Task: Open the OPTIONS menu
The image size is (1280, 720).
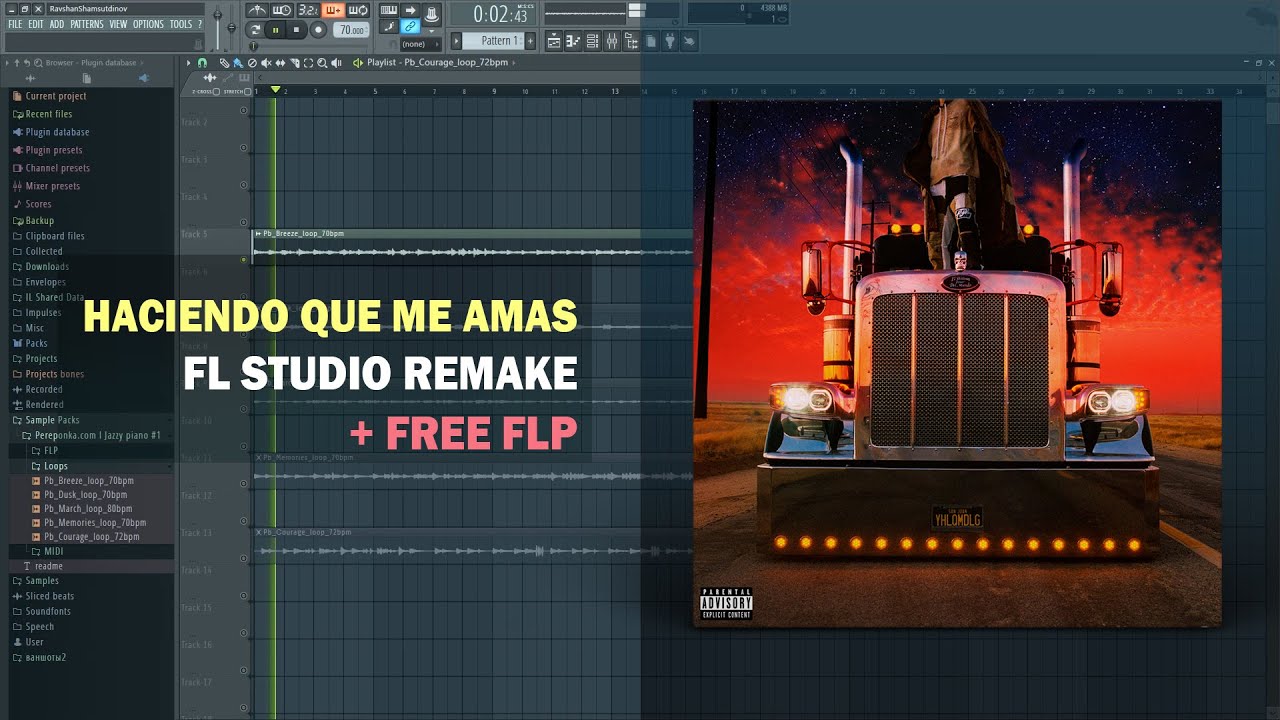Action: coord(148,24)
